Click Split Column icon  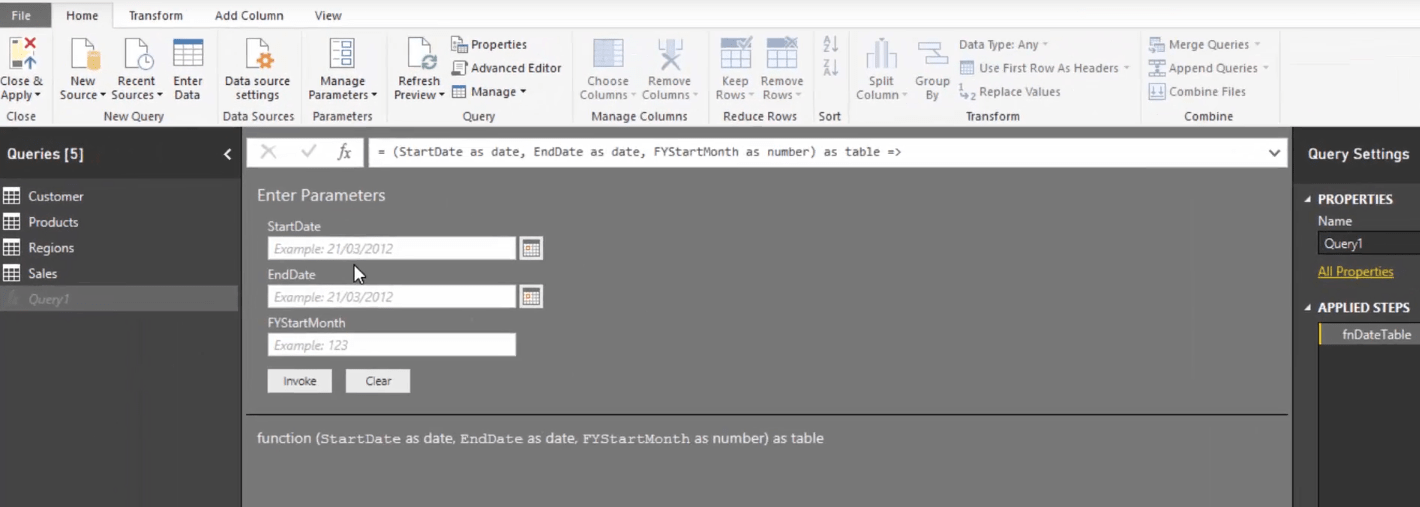[881, 53]
